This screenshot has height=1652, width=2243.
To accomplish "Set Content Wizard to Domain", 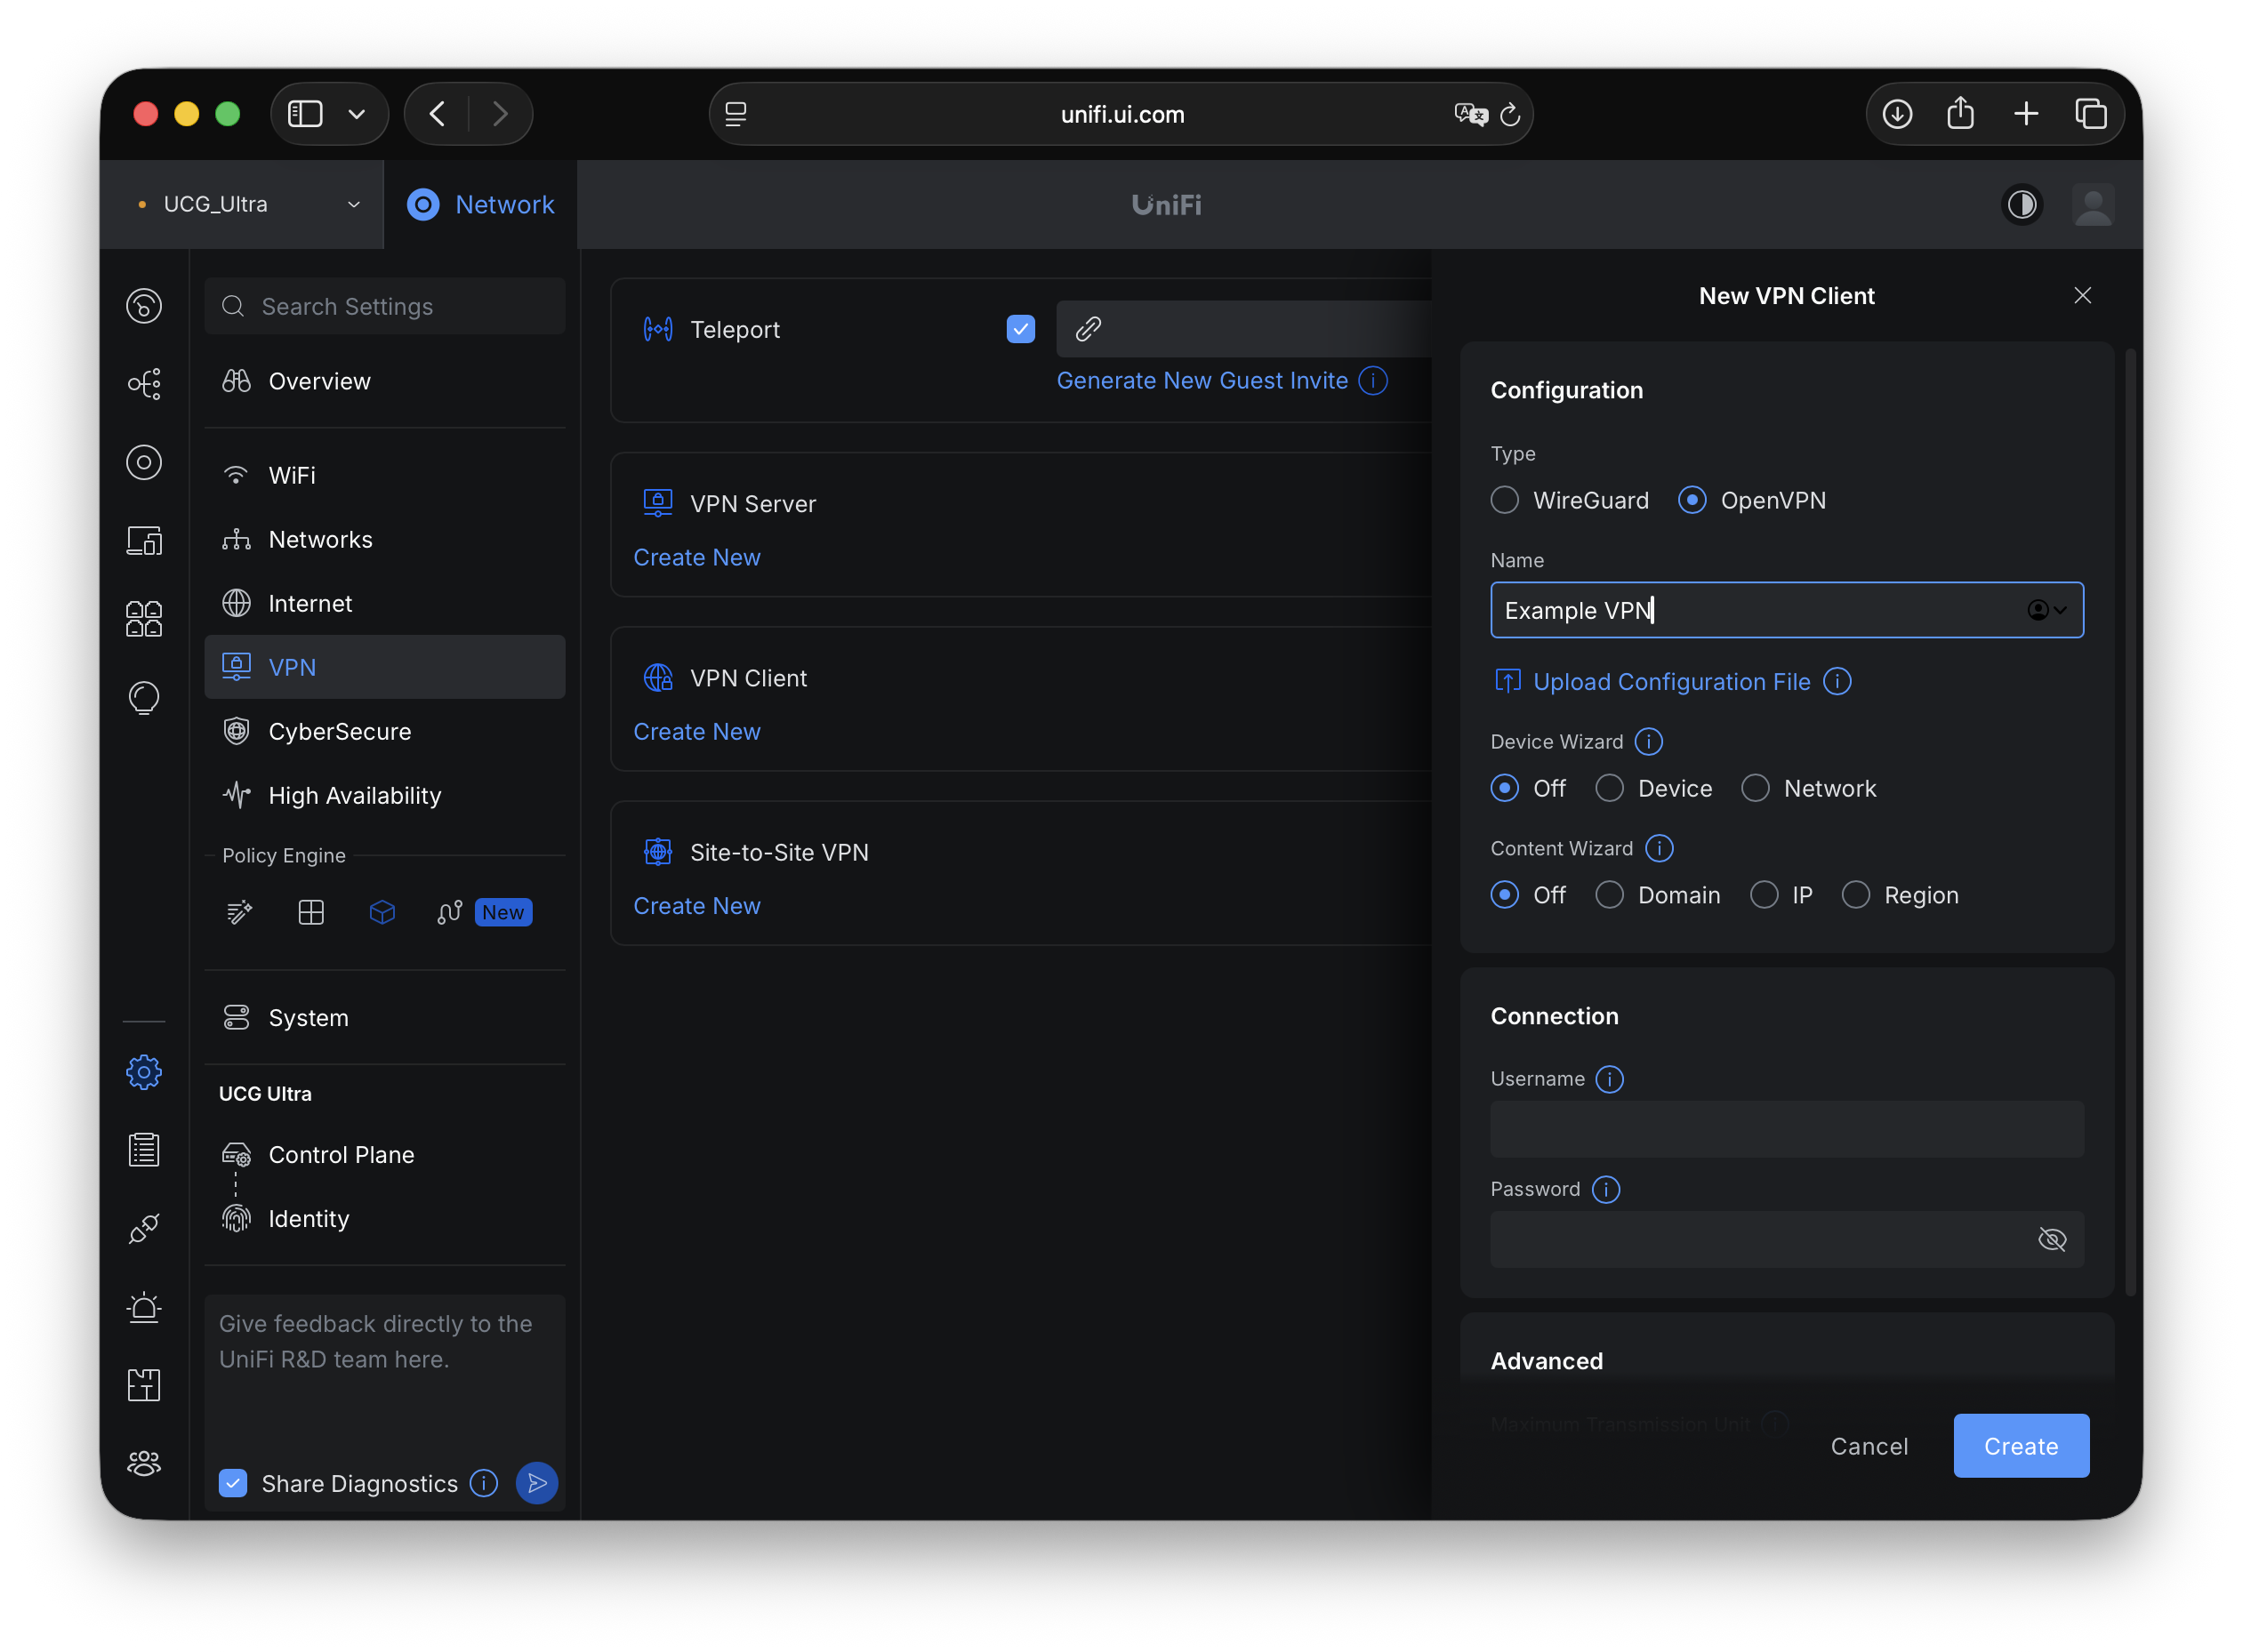I will click(1609, 895).
